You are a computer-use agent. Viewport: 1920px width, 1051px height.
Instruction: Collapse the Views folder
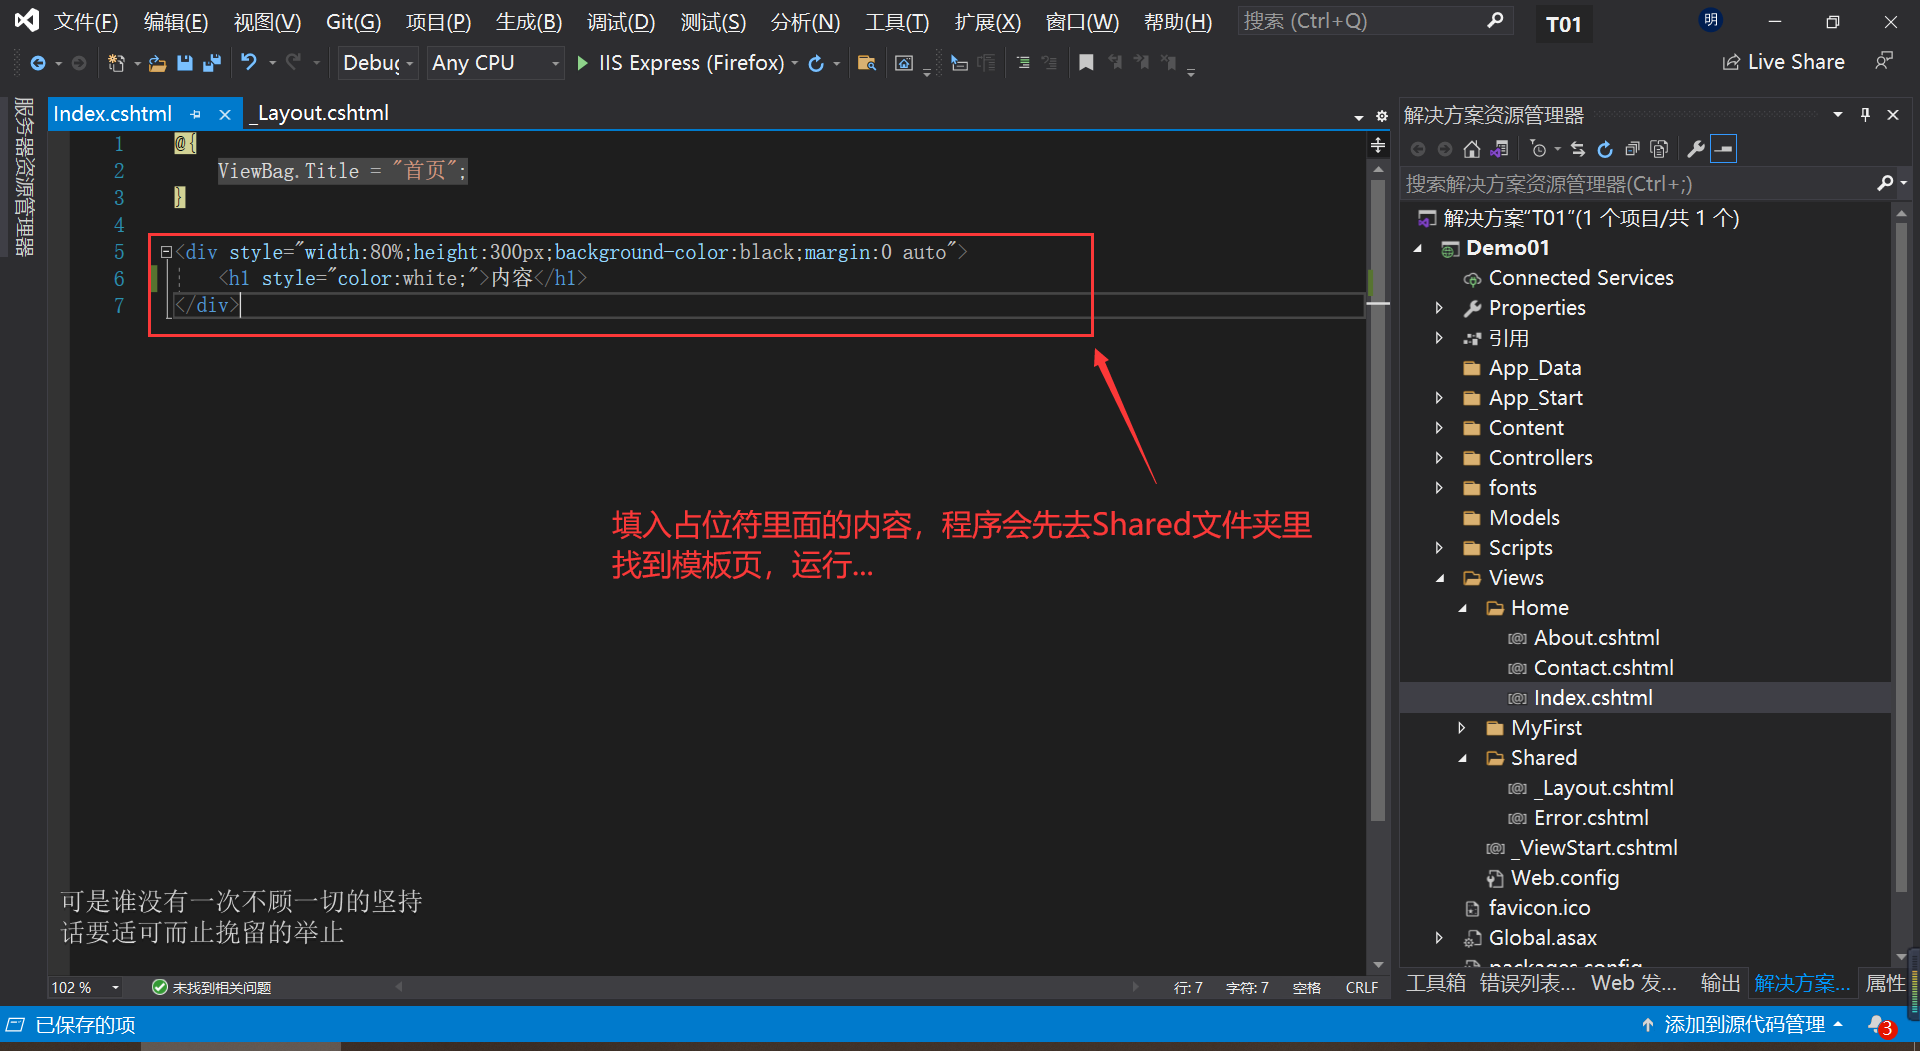1440,578
